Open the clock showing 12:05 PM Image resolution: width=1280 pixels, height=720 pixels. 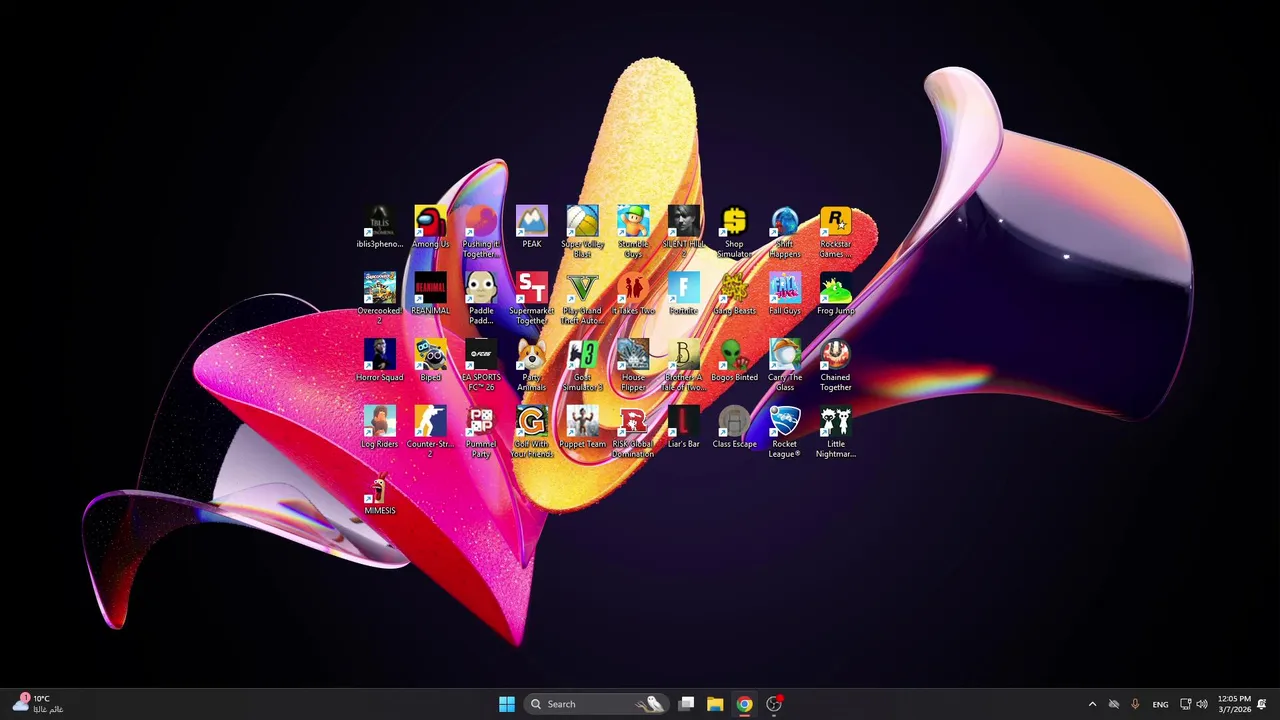click(x=1234, y=704)
